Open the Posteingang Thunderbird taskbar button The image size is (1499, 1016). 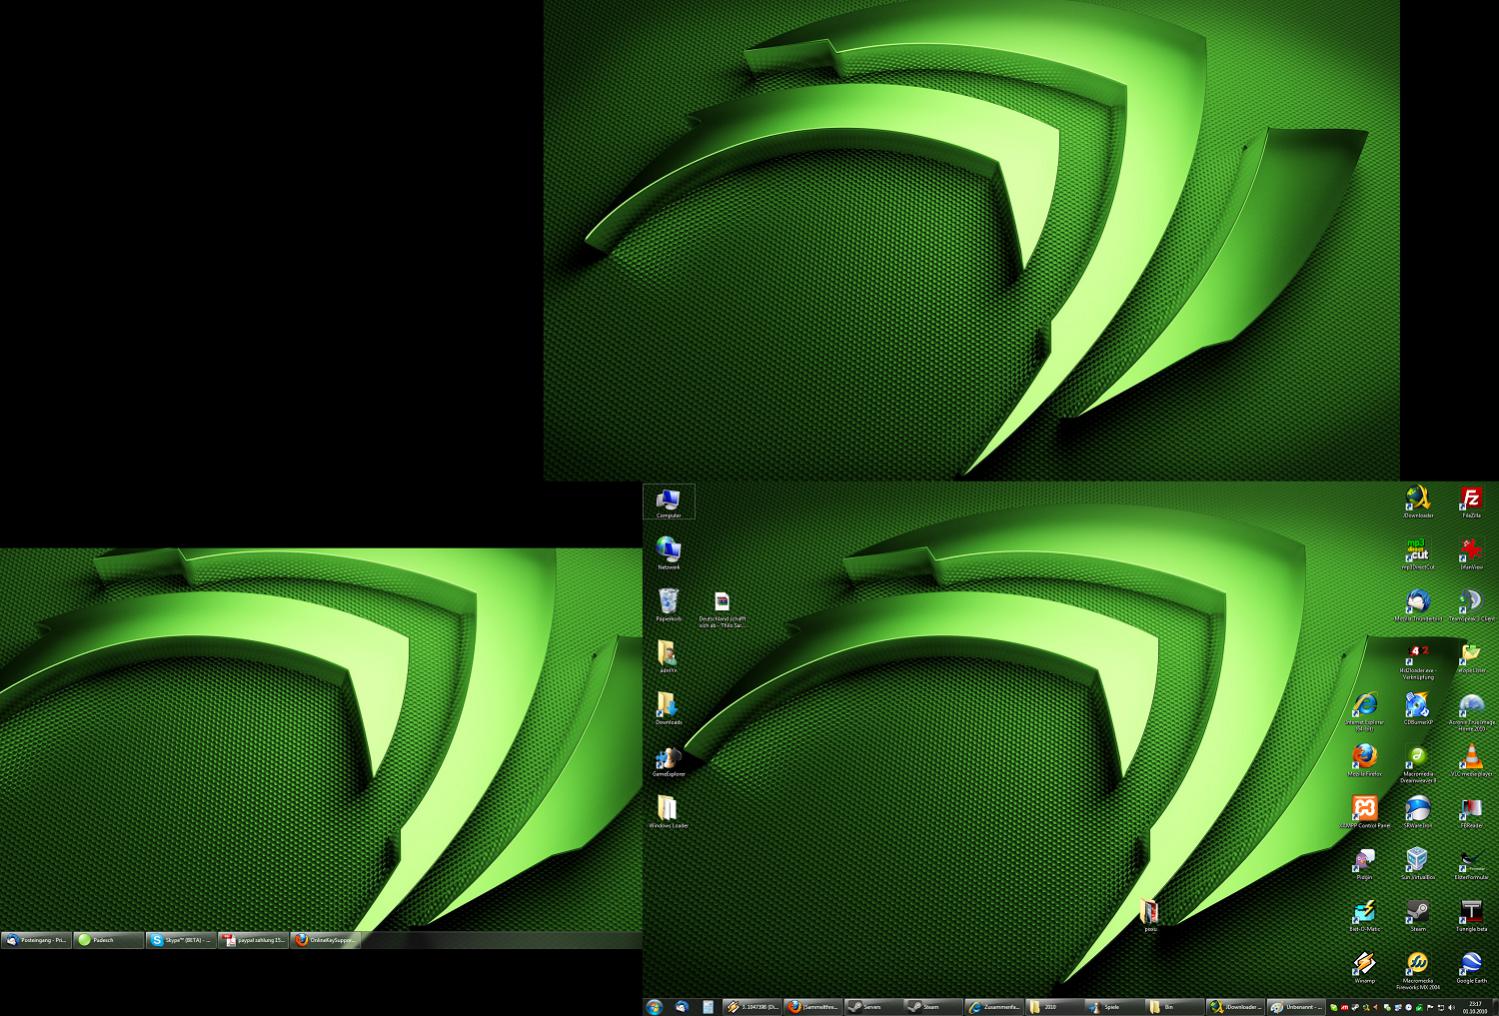point(36,940)
